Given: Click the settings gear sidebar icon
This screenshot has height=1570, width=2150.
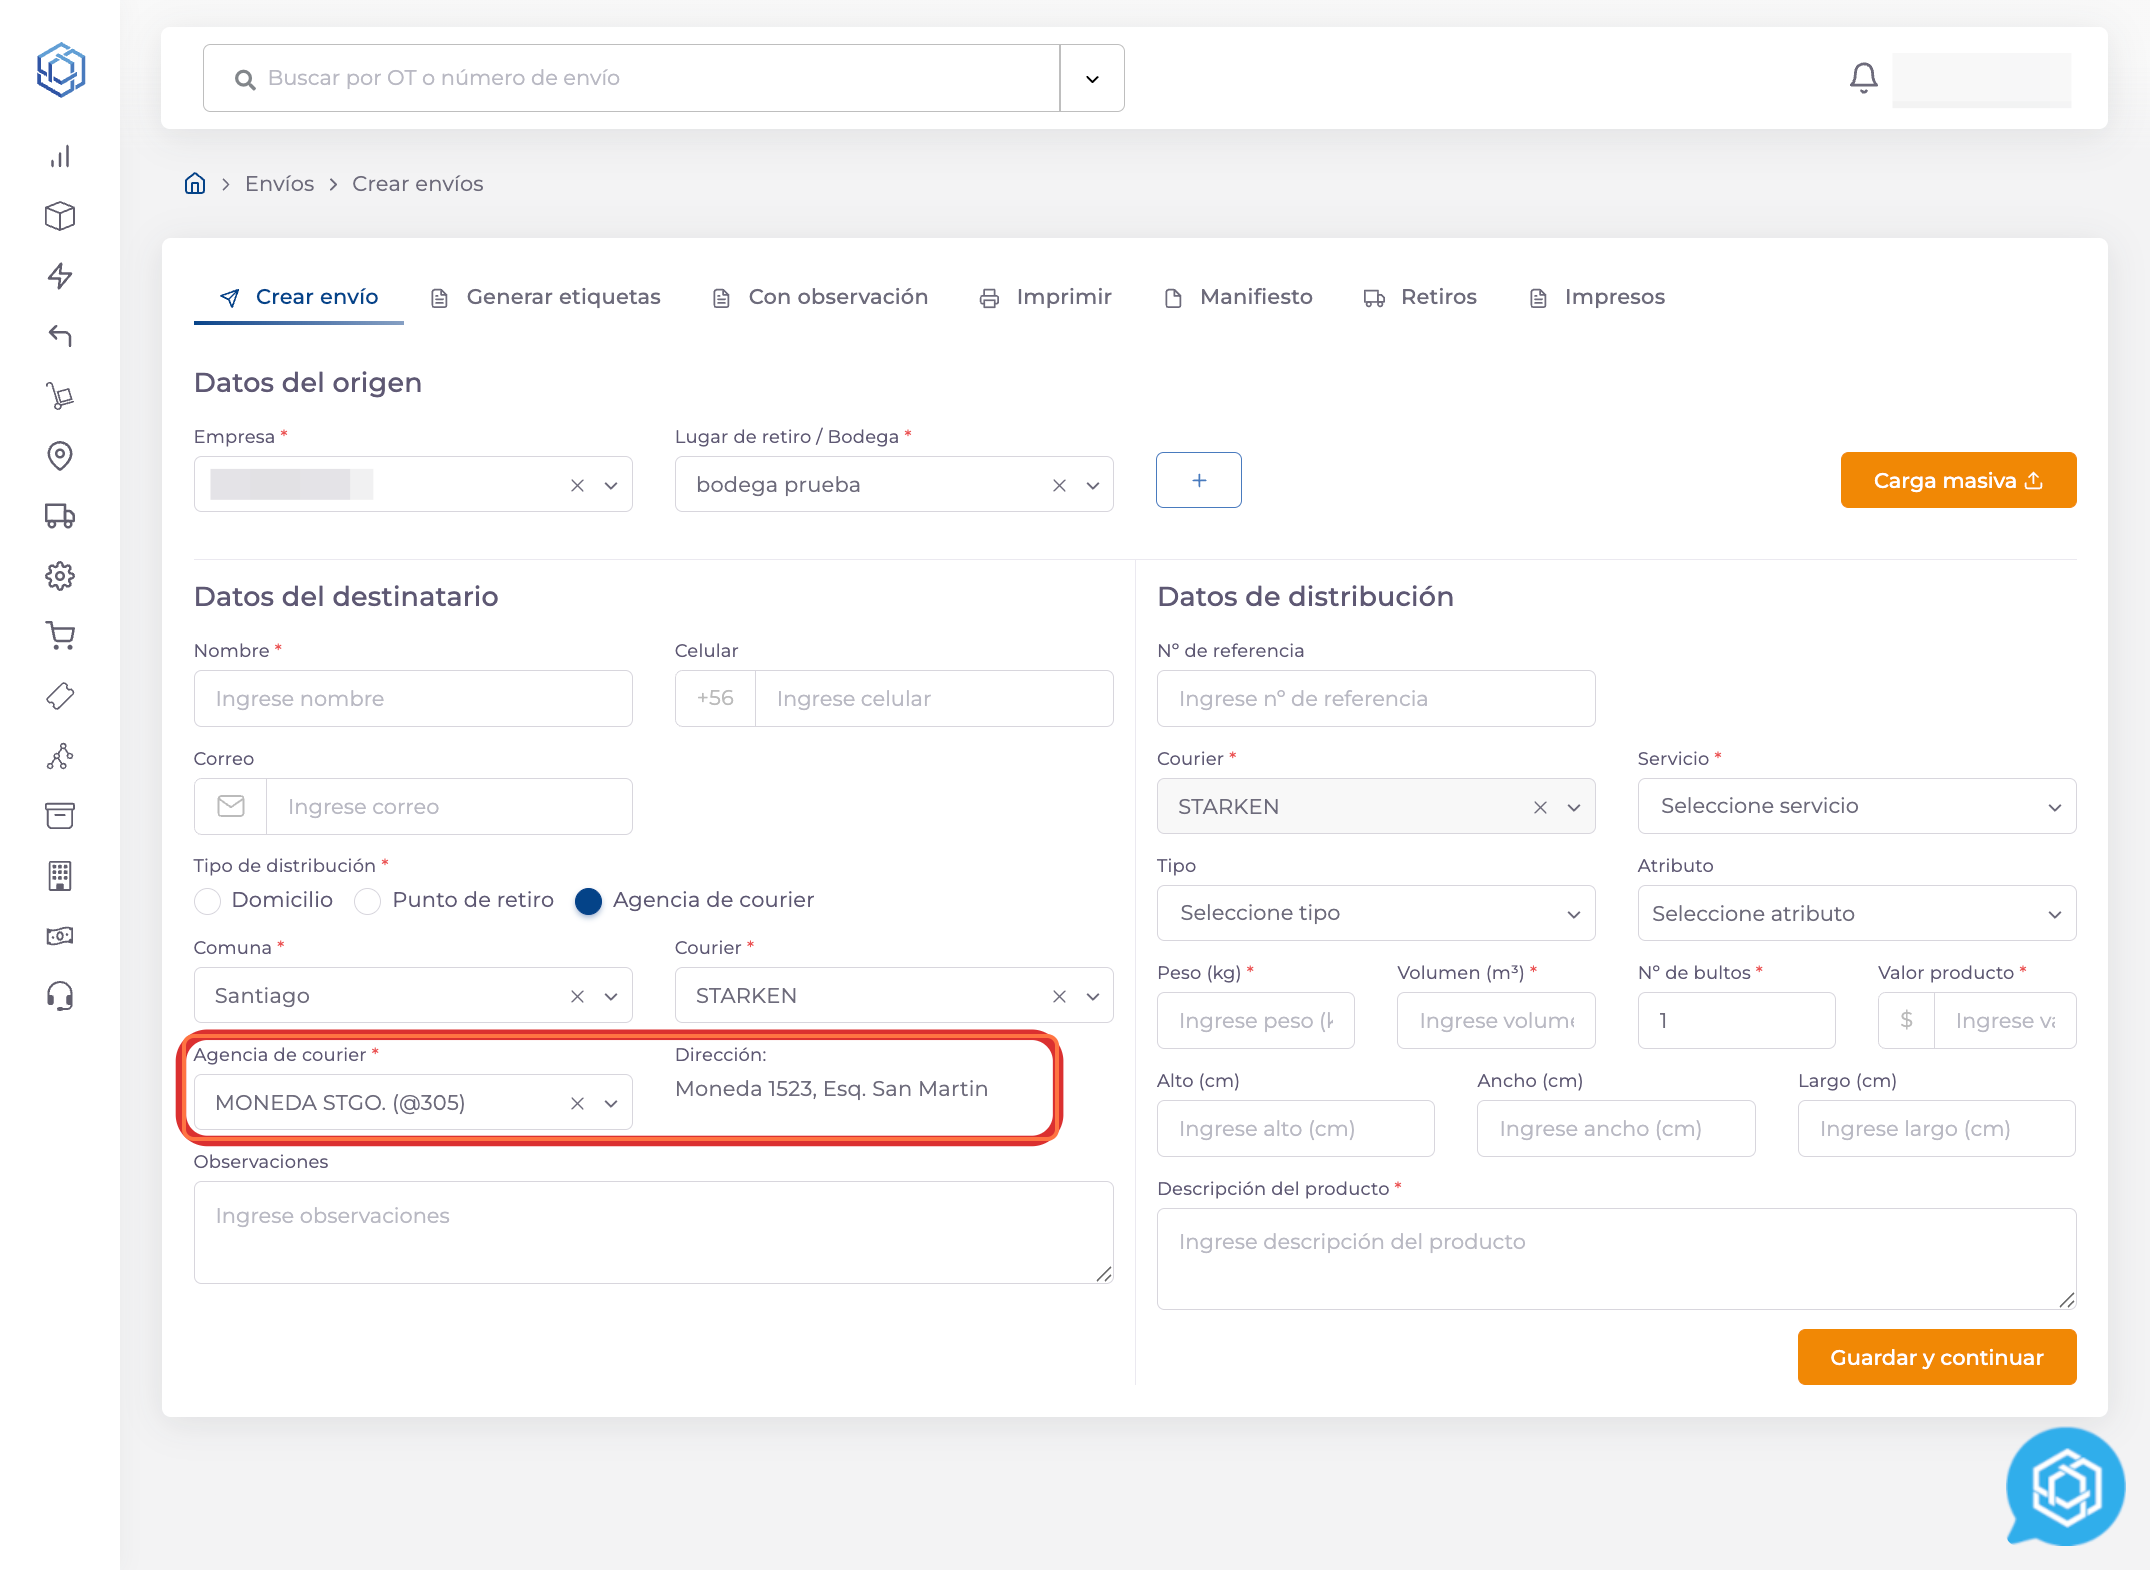Looking at the screenshot, I should pos(60,576).
